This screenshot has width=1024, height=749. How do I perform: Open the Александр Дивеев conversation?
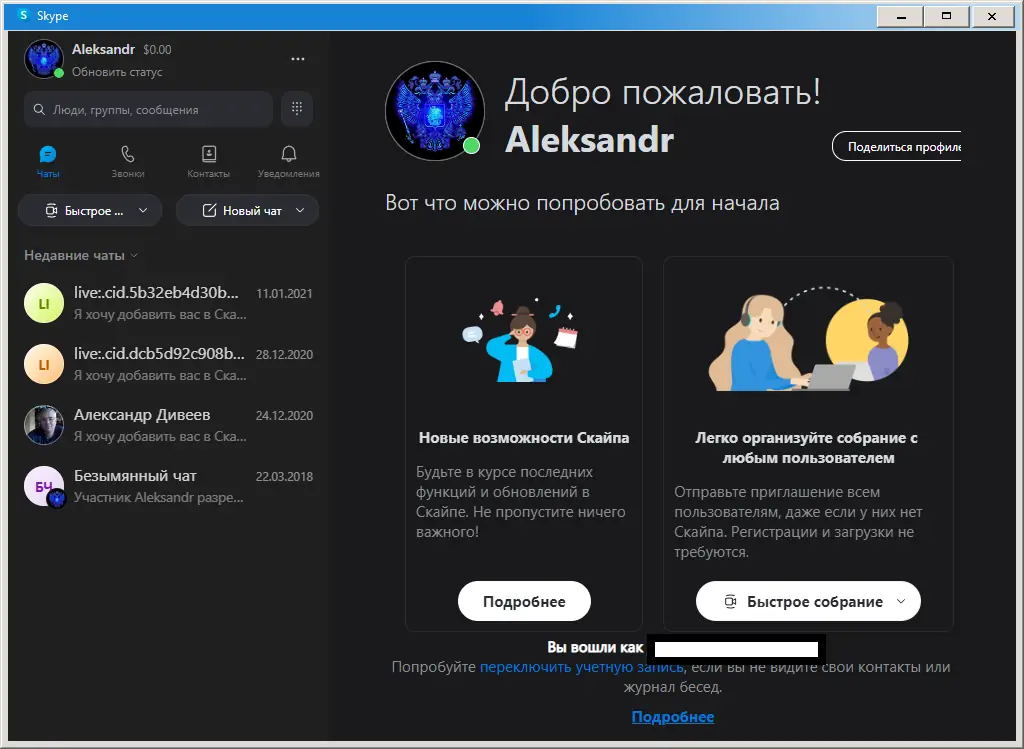[168, 424]
